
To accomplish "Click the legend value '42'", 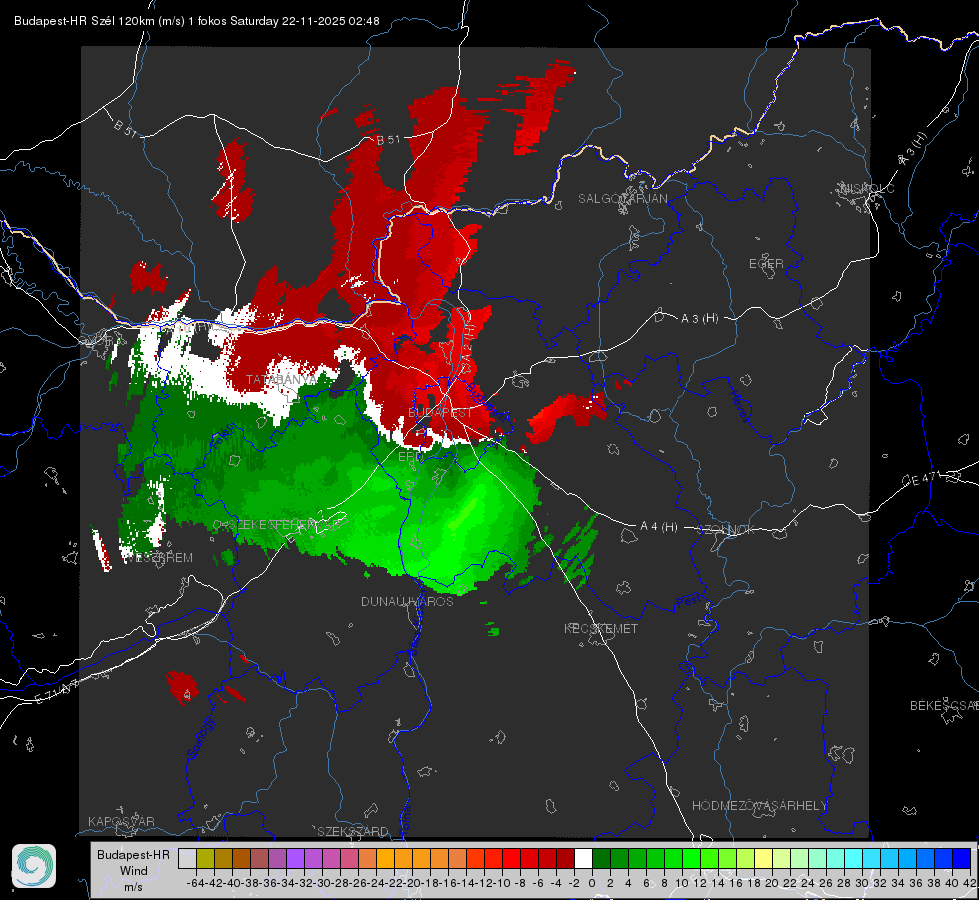I will click(970, 883).
